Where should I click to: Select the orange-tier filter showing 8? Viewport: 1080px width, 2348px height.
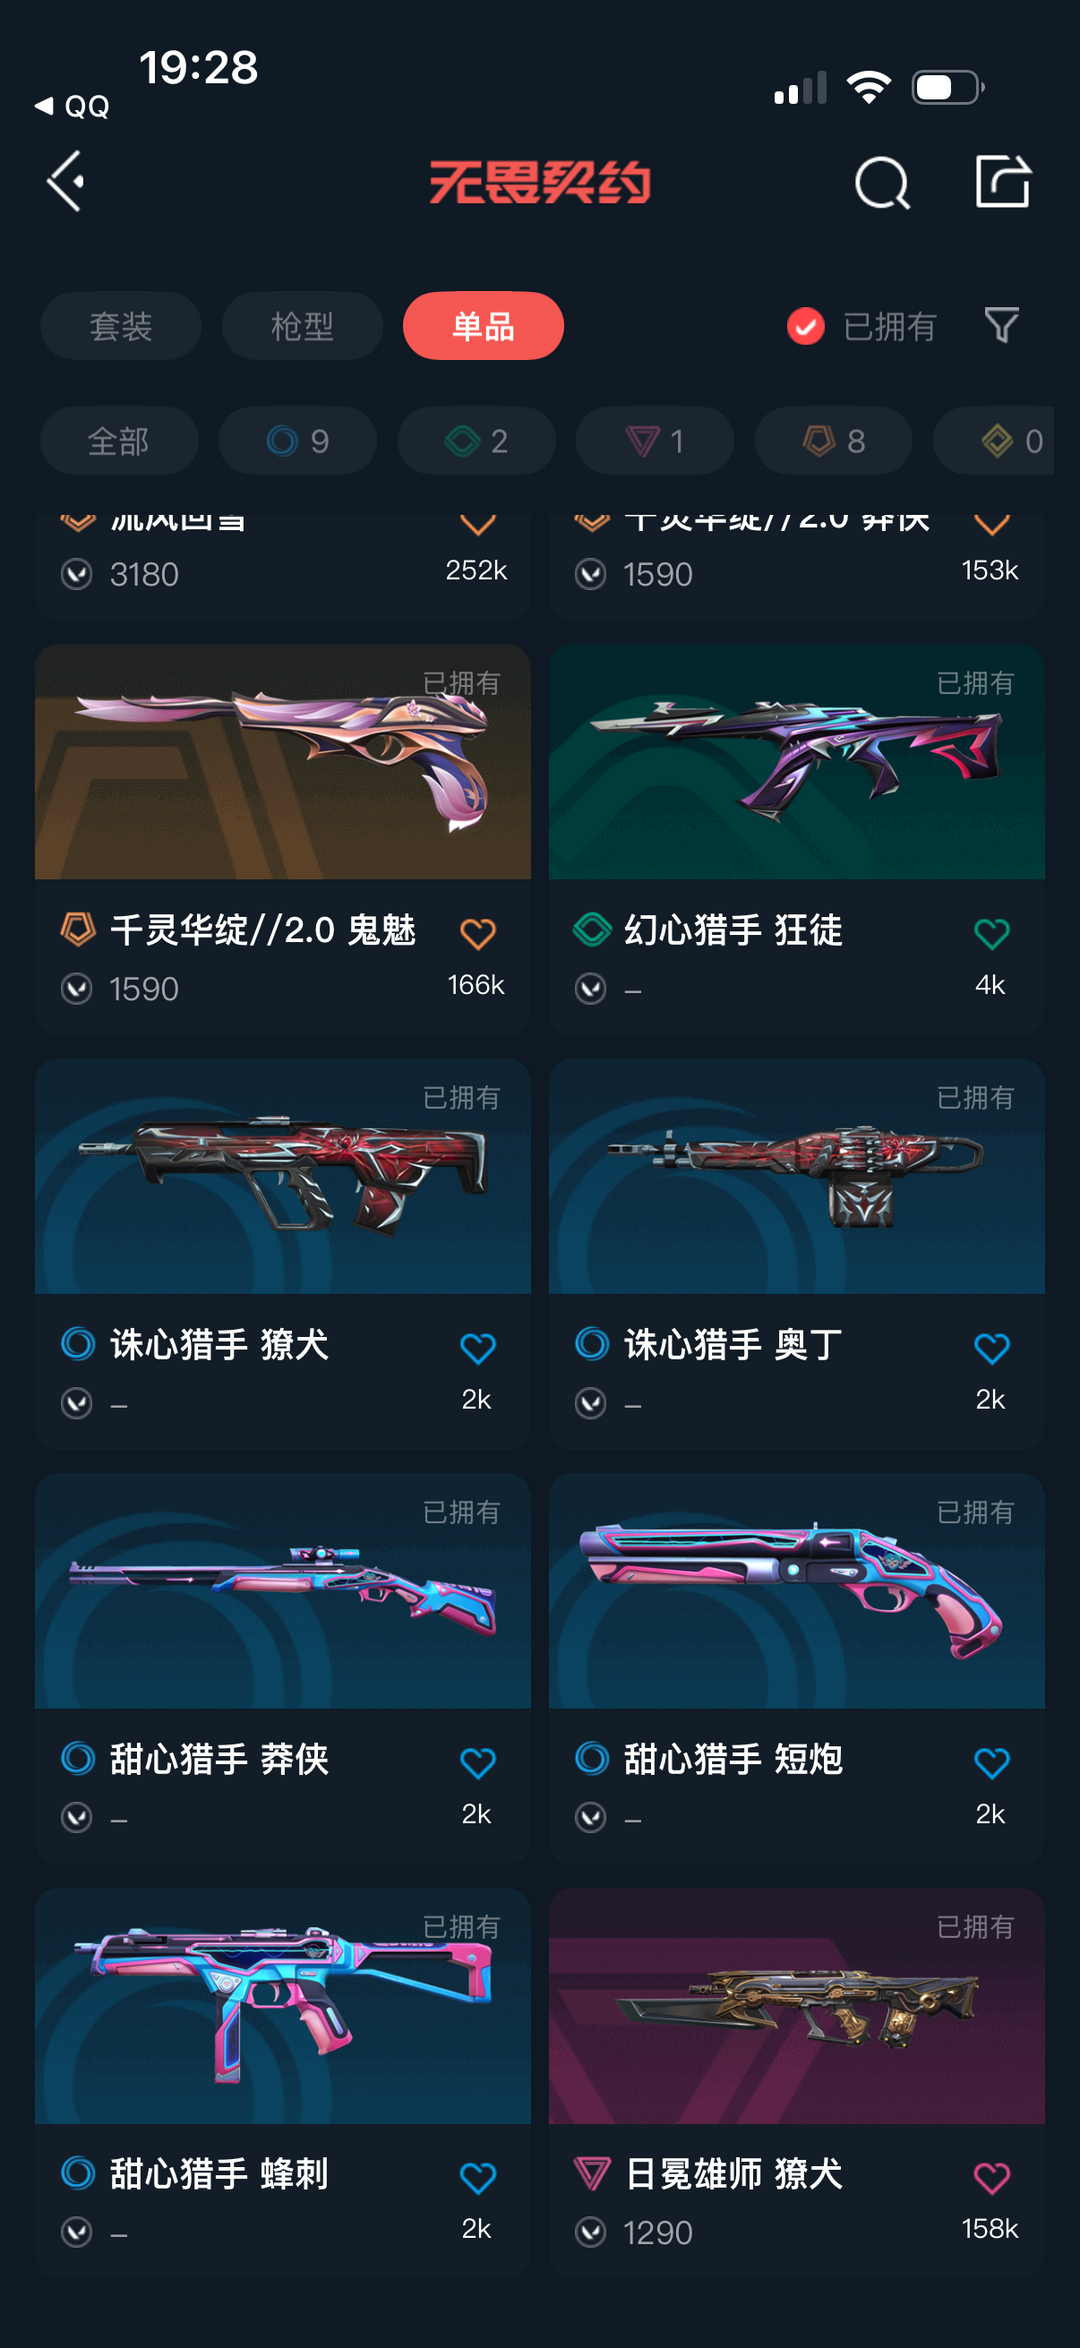pyautogui.click(x=834, y=440)
